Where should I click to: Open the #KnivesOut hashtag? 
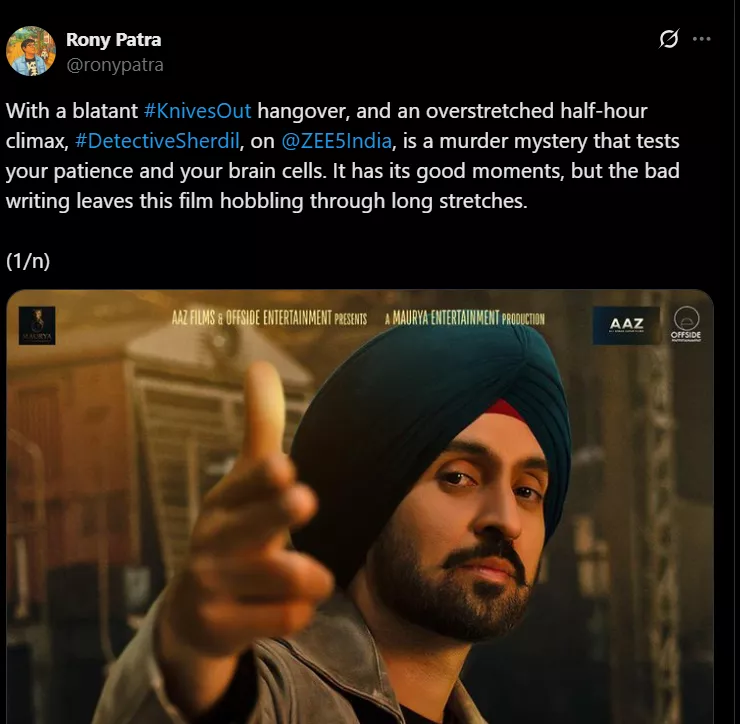197,111
